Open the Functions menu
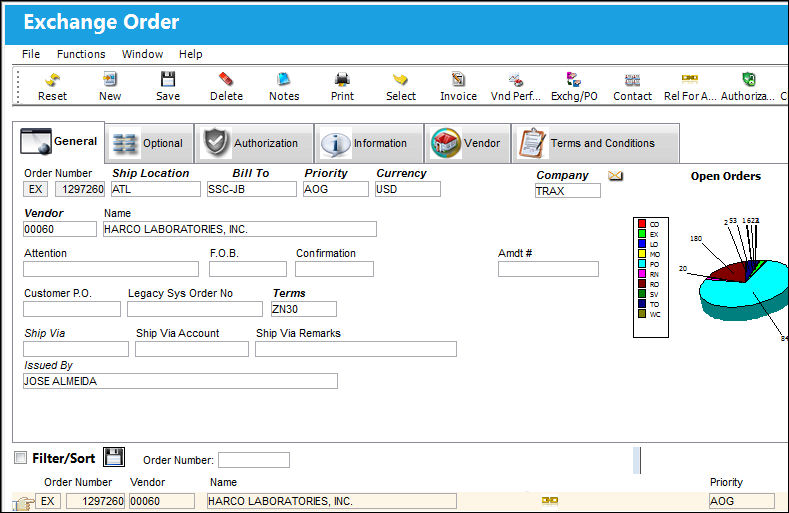 click(x=81, y=54)
